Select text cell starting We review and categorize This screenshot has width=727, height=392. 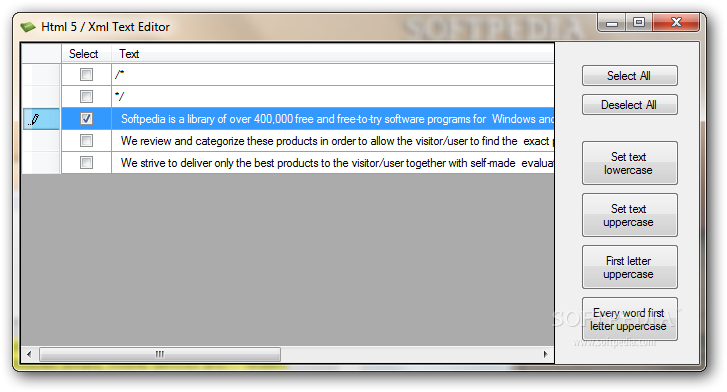pyautogui.click(x=333, y=141)
